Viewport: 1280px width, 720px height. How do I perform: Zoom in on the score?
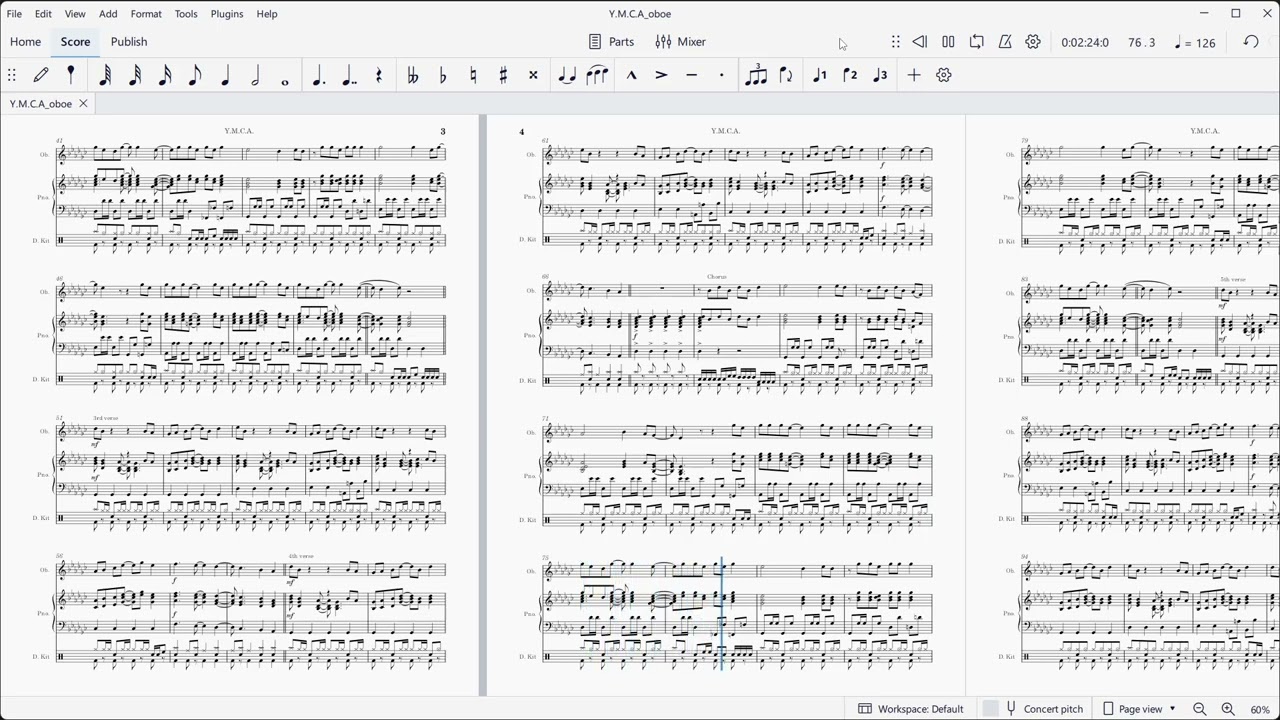point(1228,709)
